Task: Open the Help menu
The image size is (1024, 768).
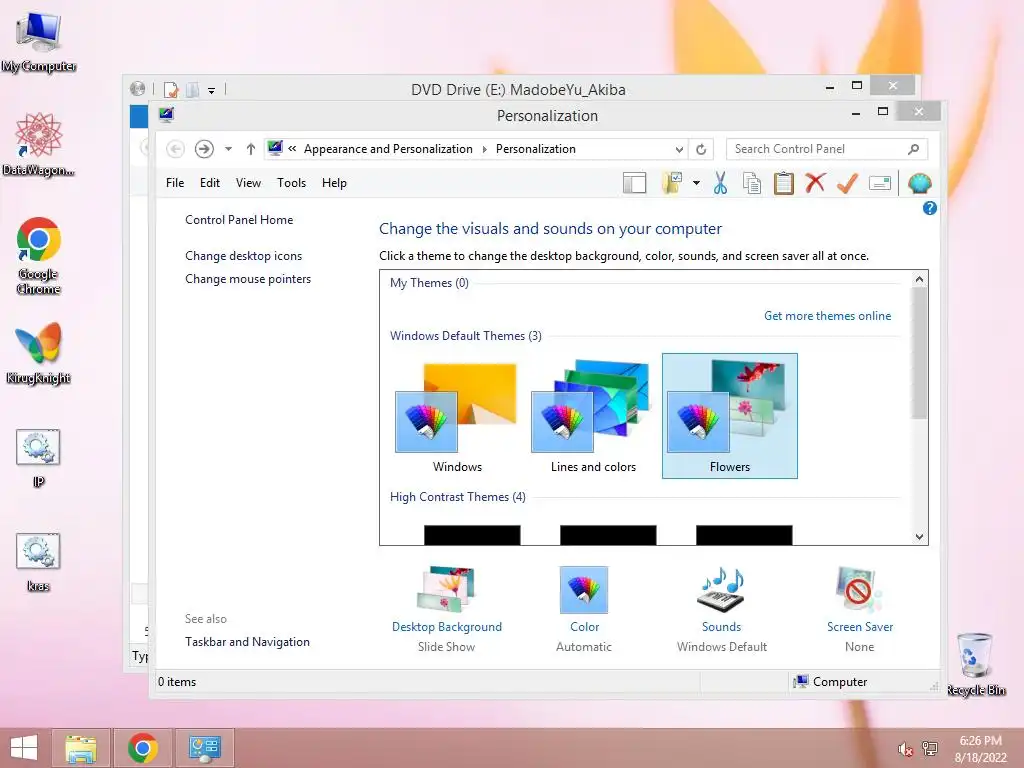Action: coord(334,183)
